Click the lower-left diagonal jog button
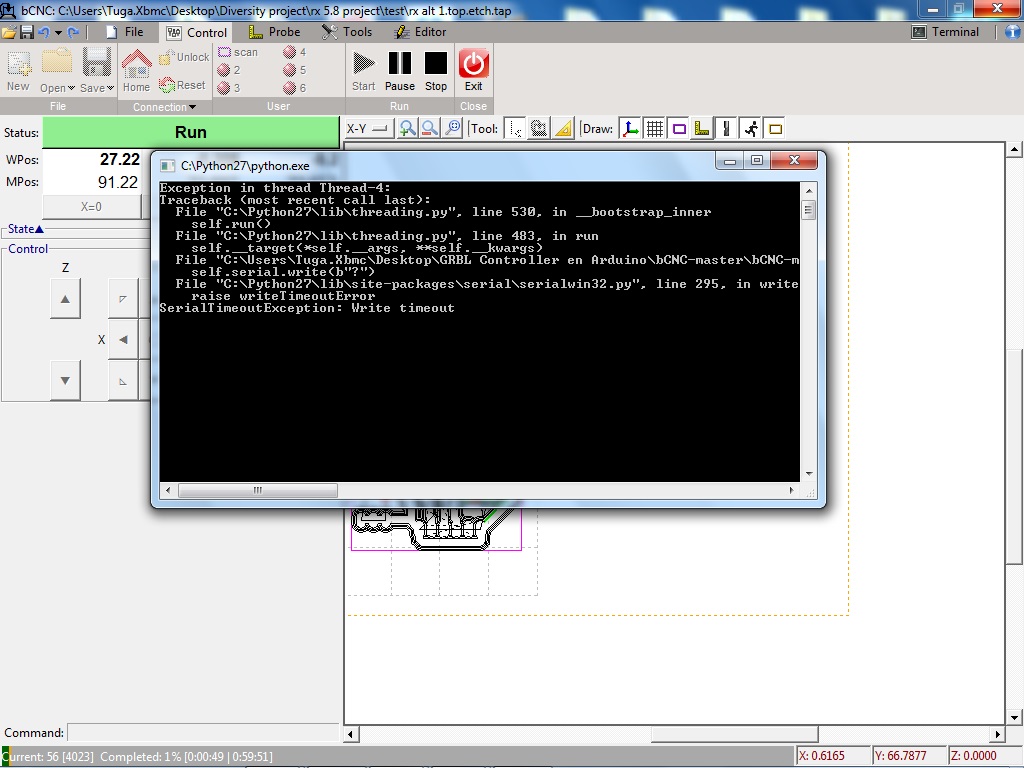 [x=123, y=381]
